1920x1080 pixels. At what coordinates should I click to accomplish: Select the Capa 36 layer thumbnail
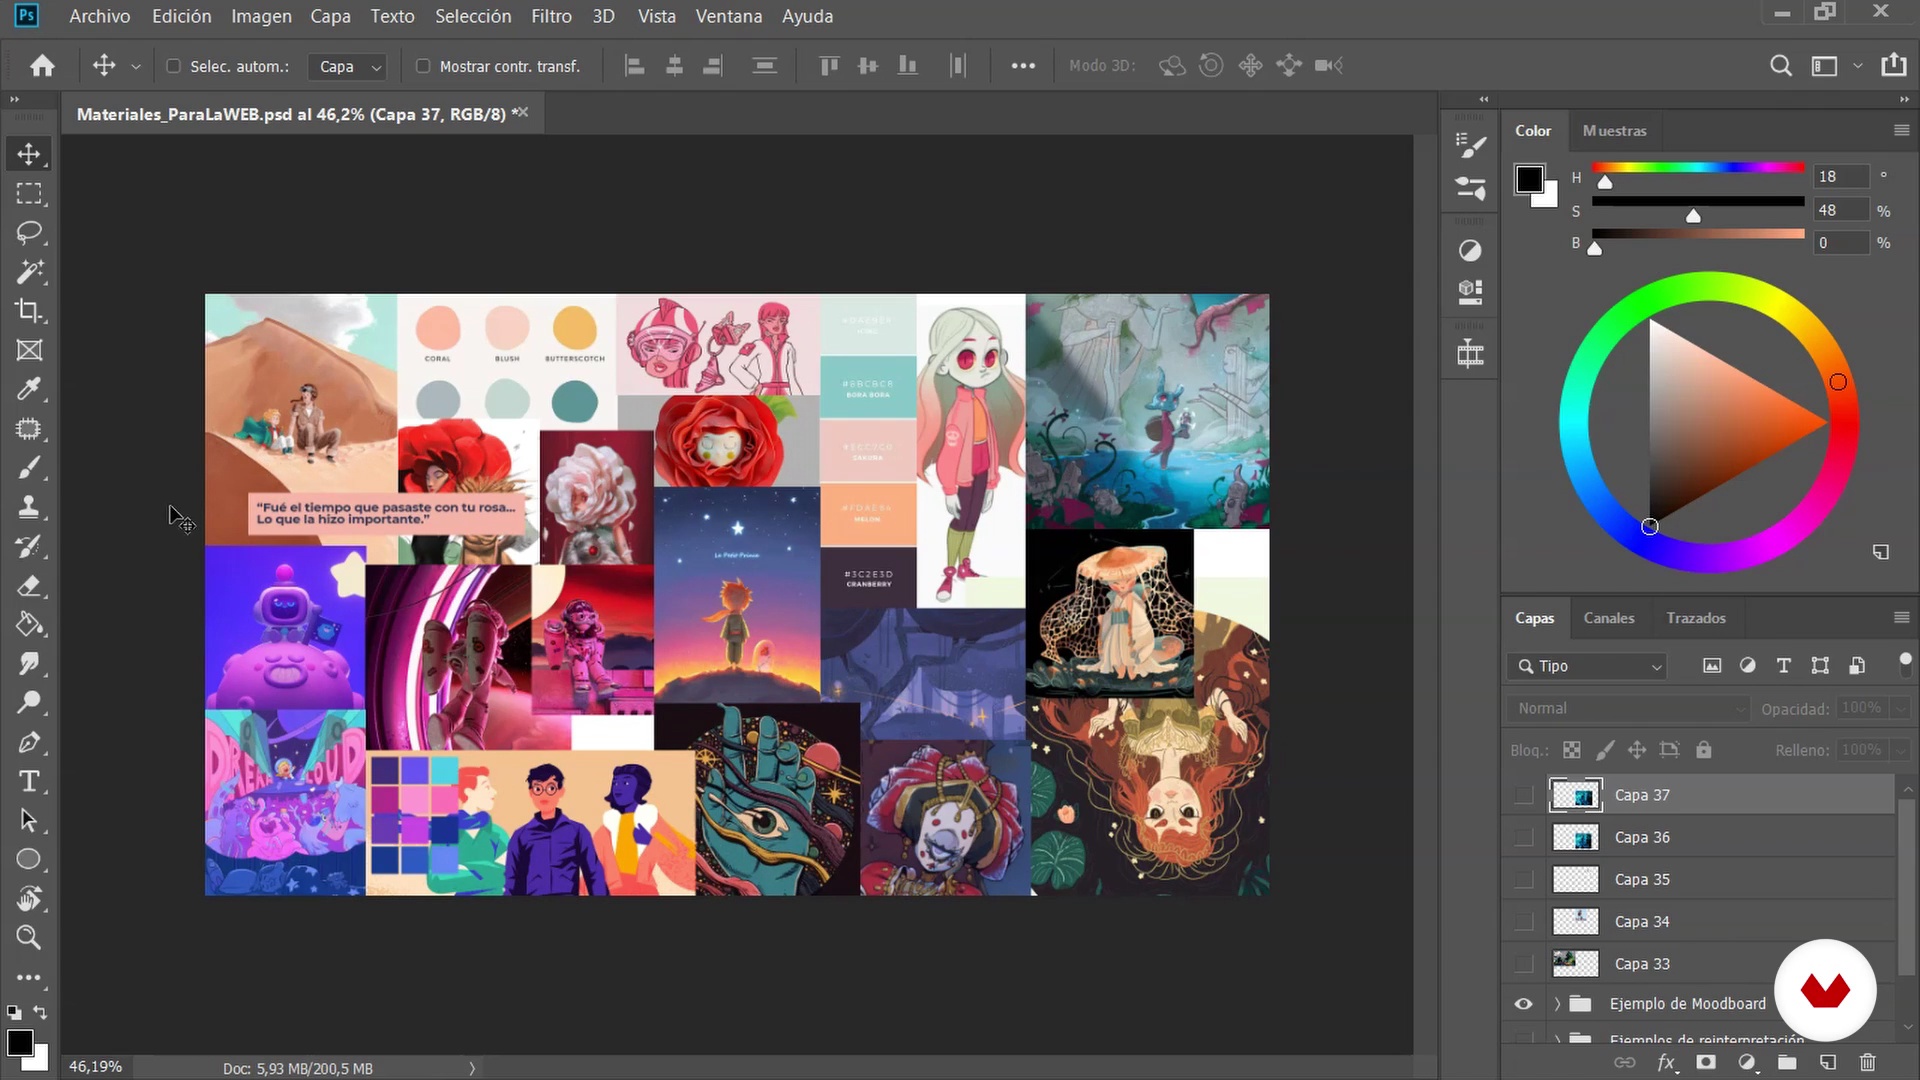tap(1575, 837)
